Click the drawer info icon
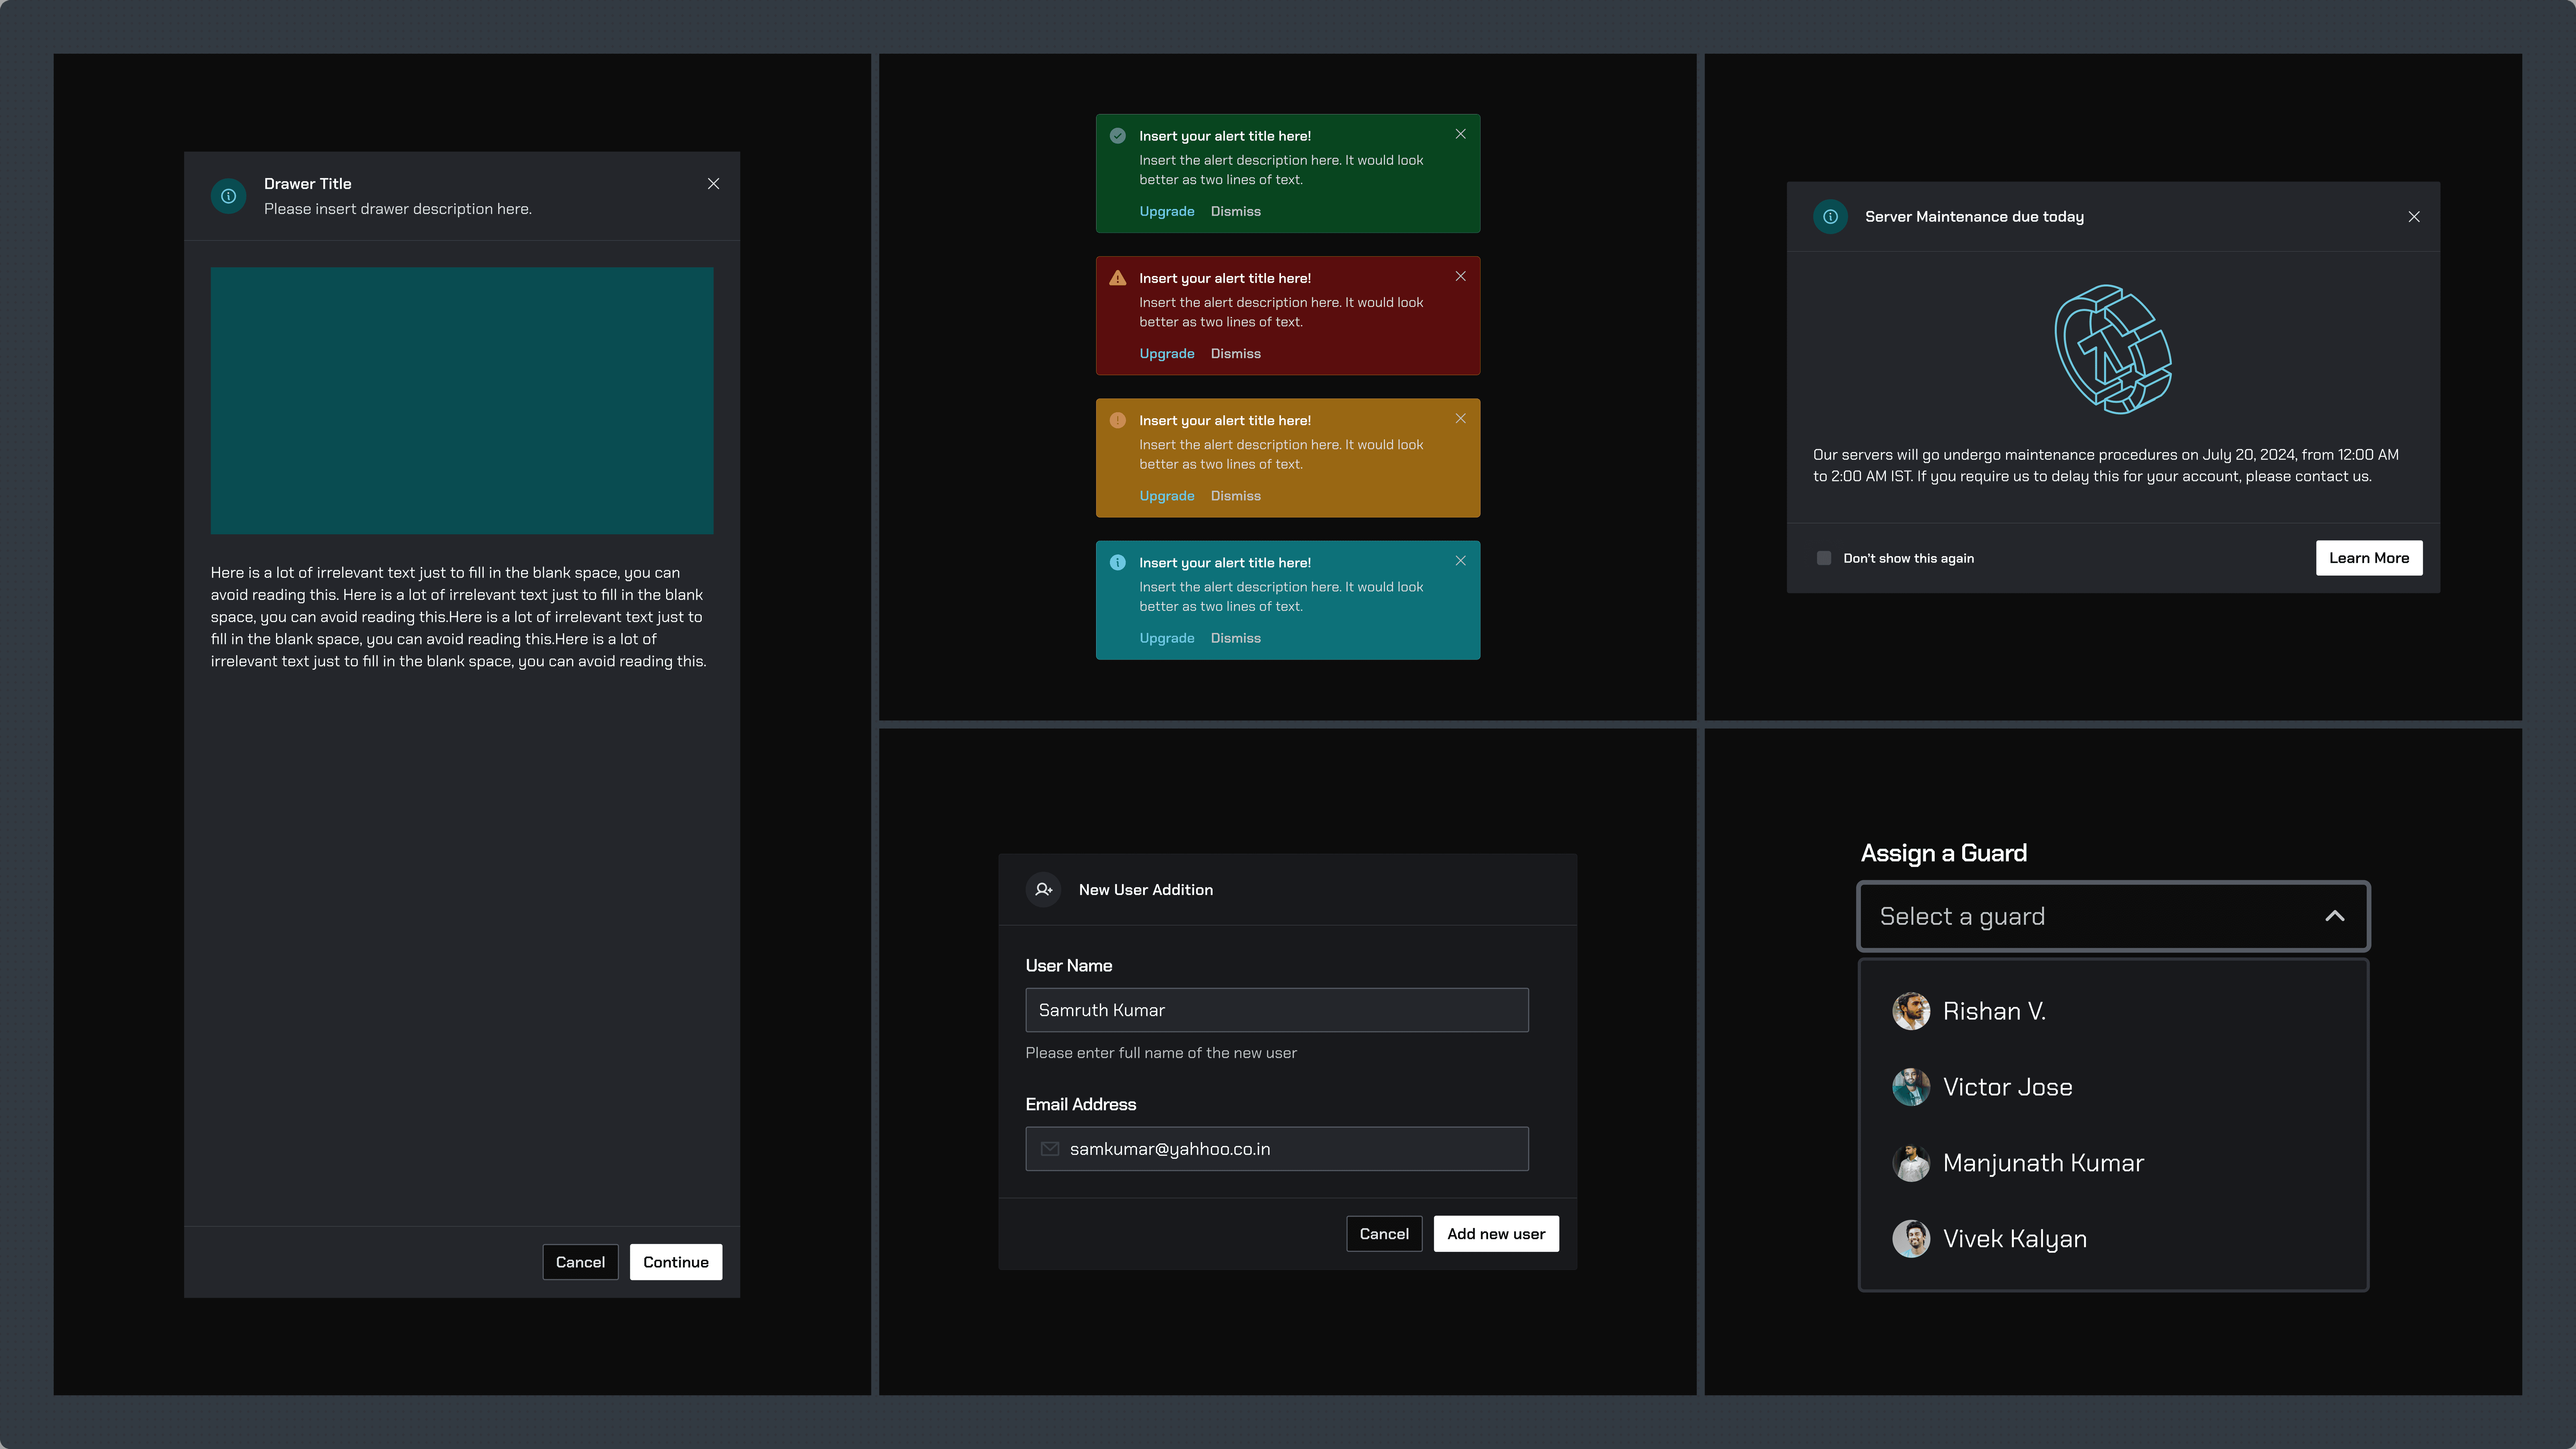This screenshot has width=2576, height=1449. tap(228, 196)
